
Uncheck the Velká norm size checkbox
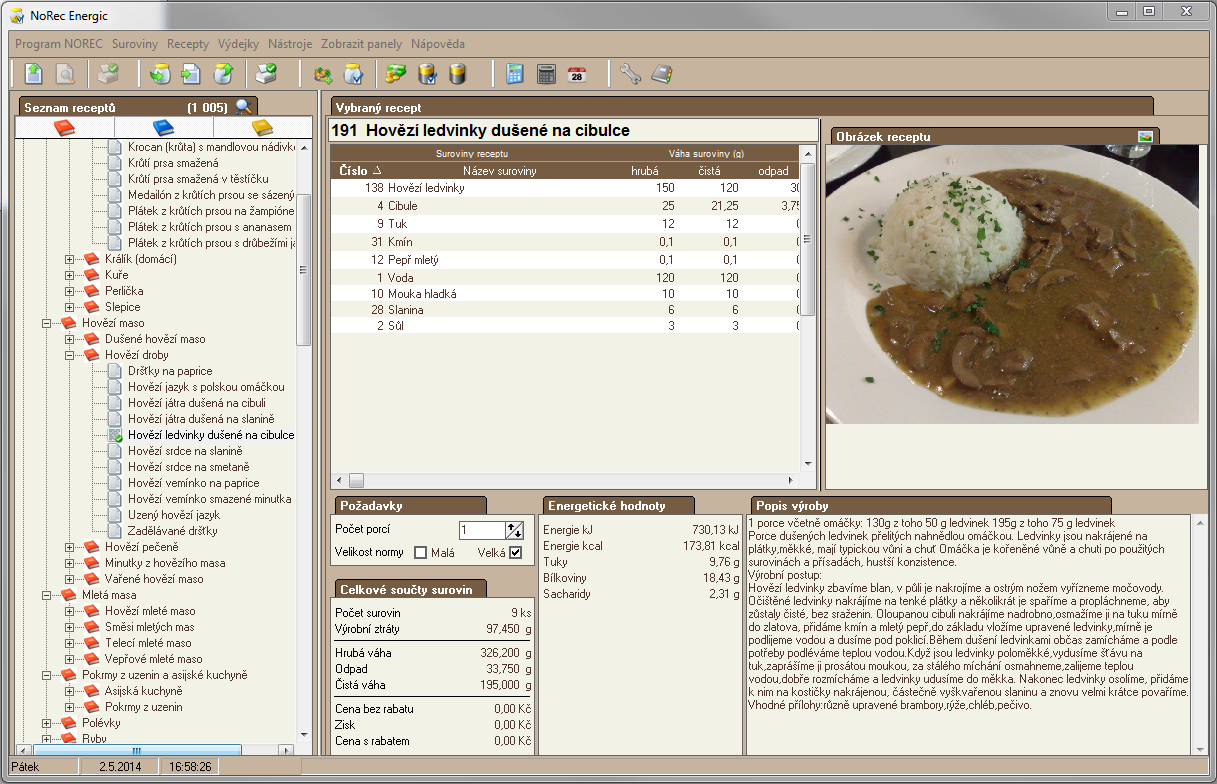tap(515, 553)
